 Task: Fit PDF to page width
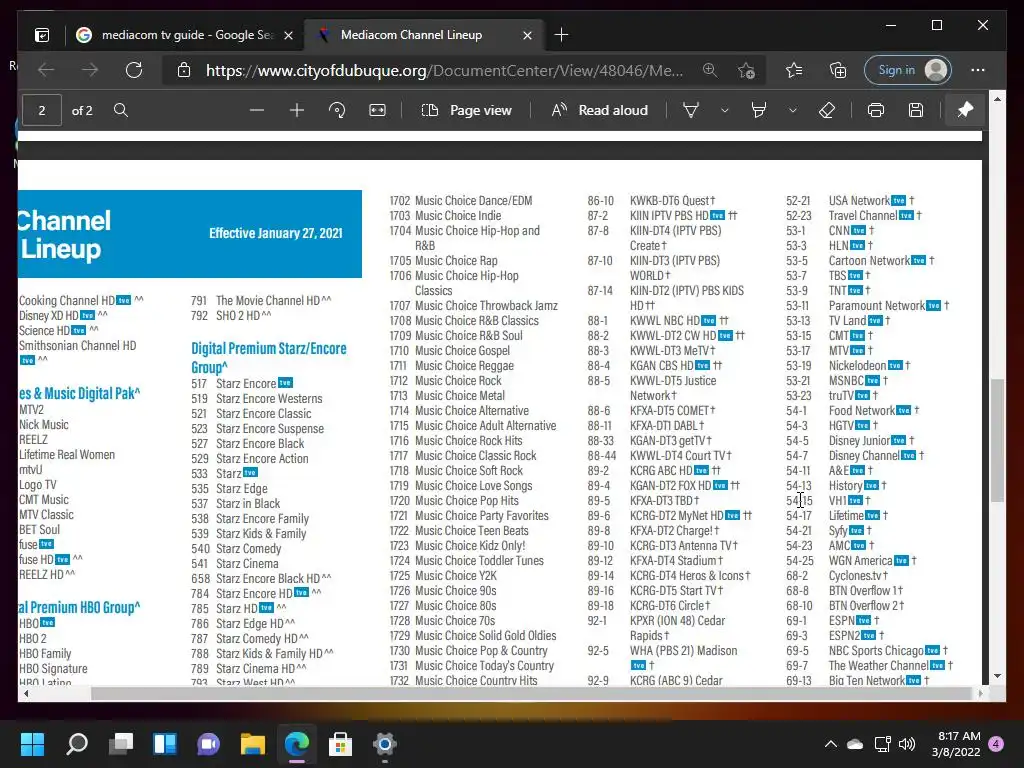point(377,110)
